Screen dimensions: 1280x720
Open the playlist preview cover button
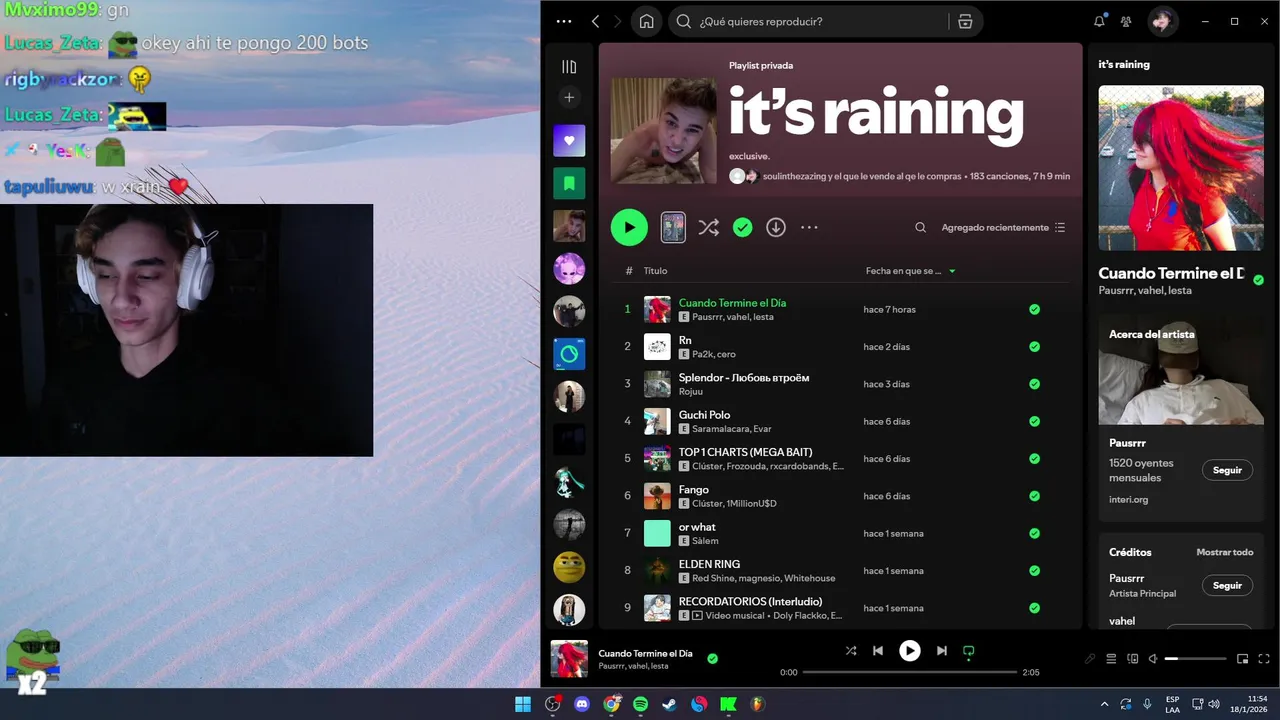[x=673, y=227]
